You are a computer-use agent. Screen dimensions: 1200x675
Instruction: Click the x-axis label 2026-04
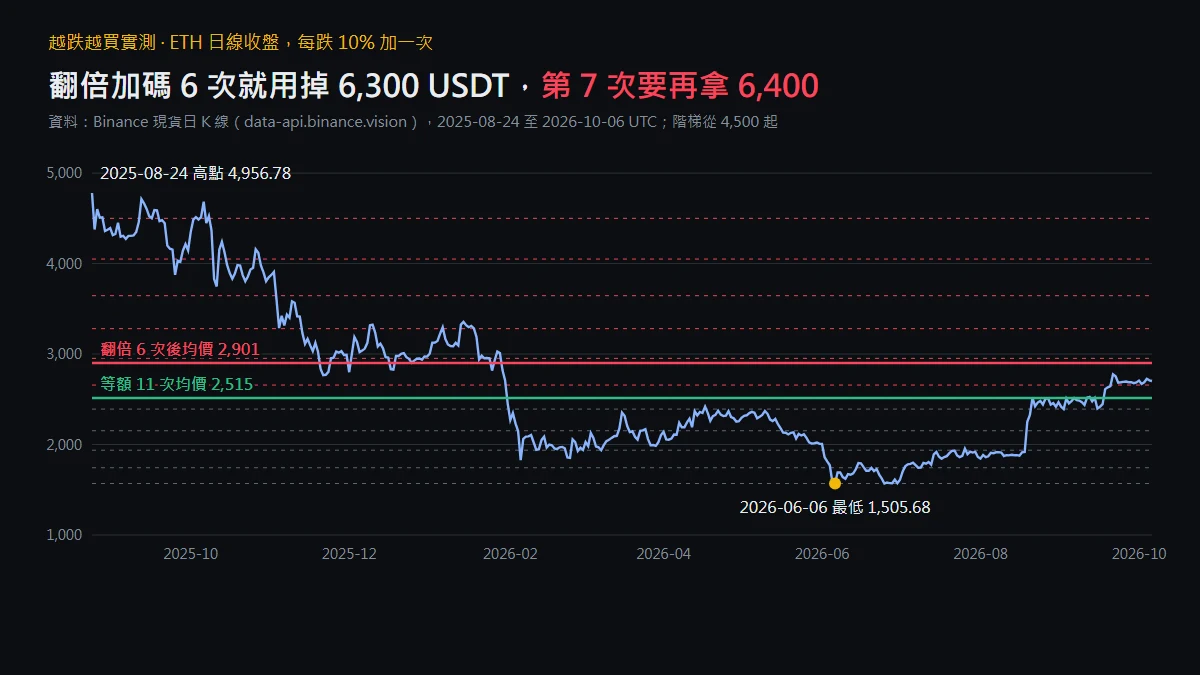(x=664, y=553)
